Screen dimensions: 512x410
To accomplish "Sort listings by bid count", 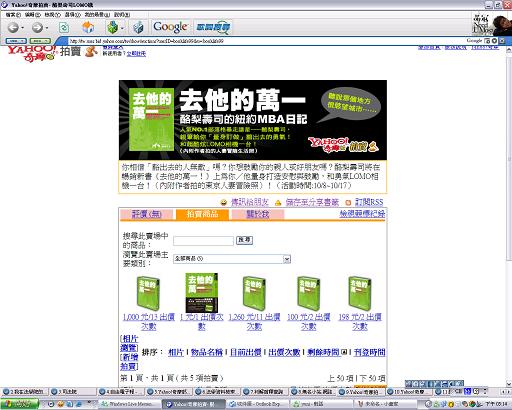I will [x=284, y=352].
